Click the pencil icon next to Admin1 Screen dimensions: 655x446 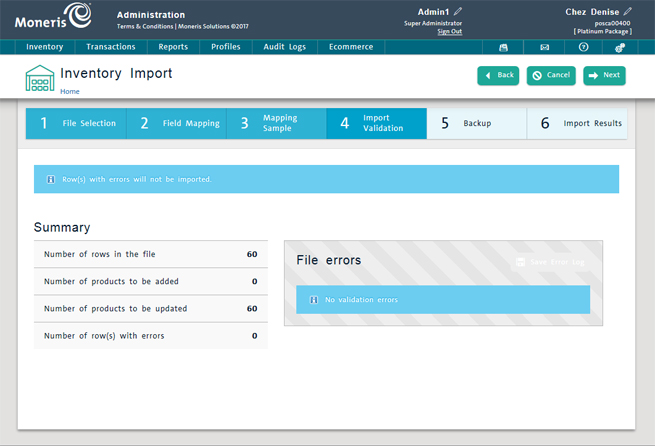(458, 12)
